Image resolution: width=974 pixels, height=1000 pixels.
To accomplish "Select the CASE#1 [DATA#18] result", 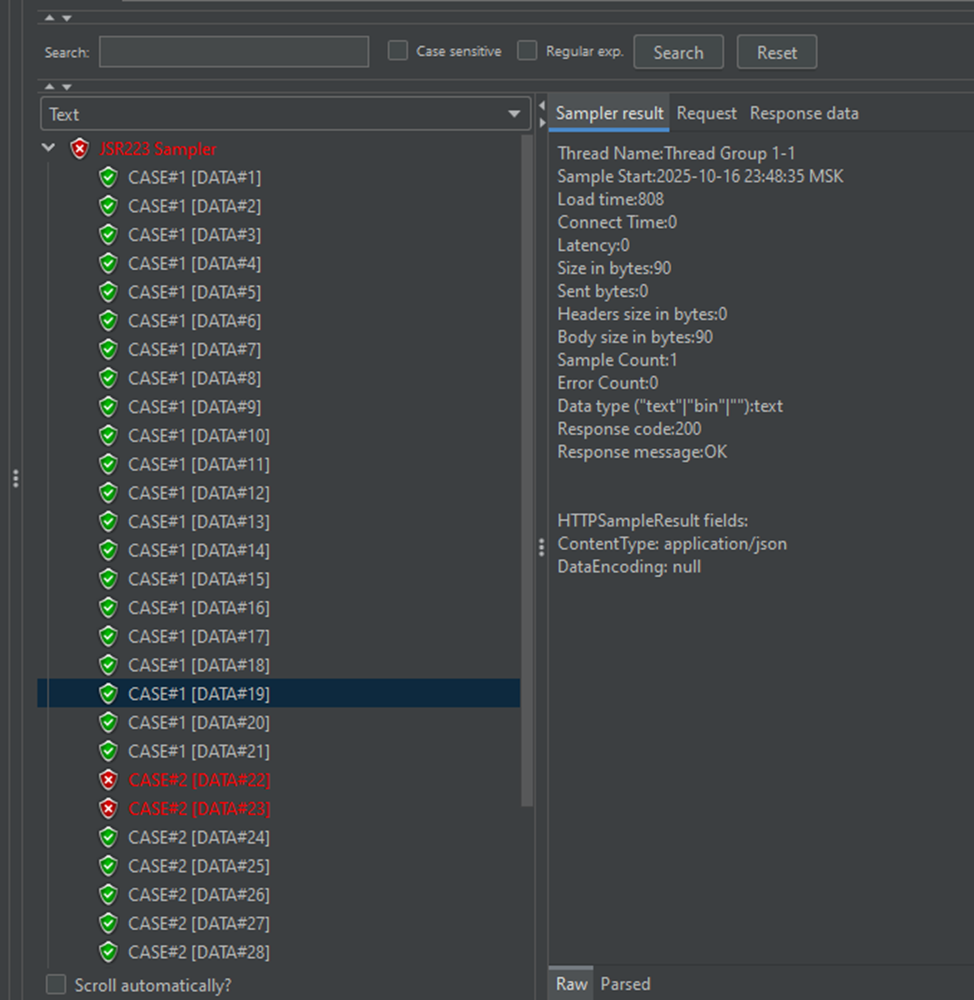I will (x=198, y=666).
